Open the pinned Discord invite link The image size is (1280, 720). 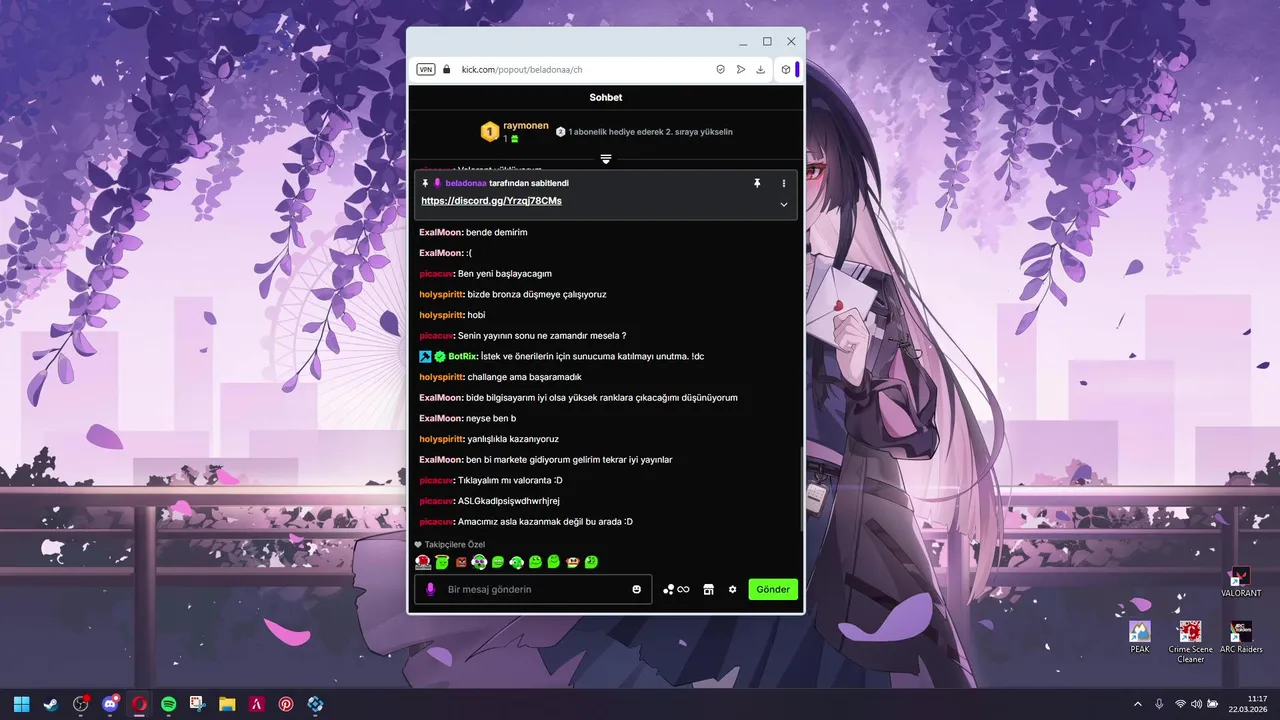click(491, 201)
